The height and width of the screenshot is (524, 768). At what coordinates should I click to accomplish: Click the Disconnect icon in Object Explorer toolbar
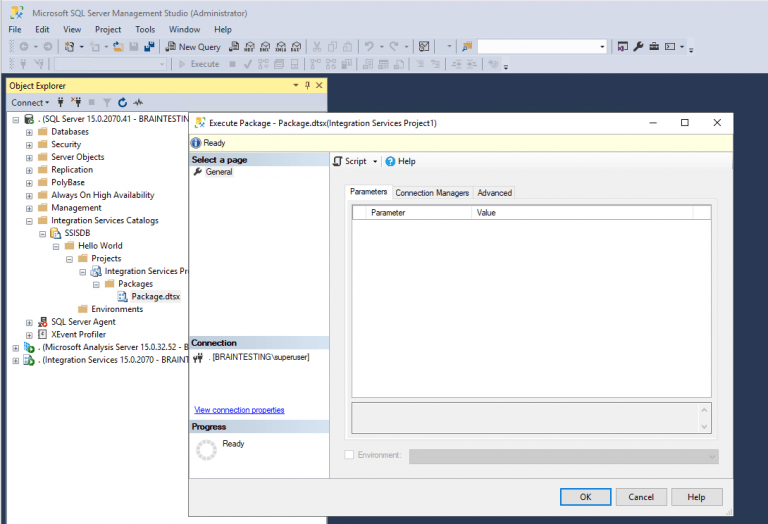pos(76,102)
